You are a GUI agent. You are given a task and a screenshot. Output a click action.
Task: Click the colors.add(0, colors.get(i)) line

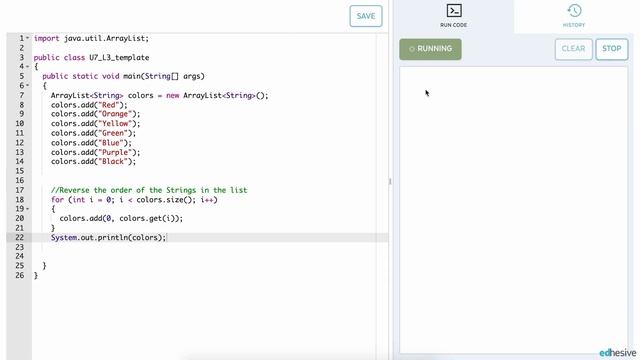pos(121,219)
